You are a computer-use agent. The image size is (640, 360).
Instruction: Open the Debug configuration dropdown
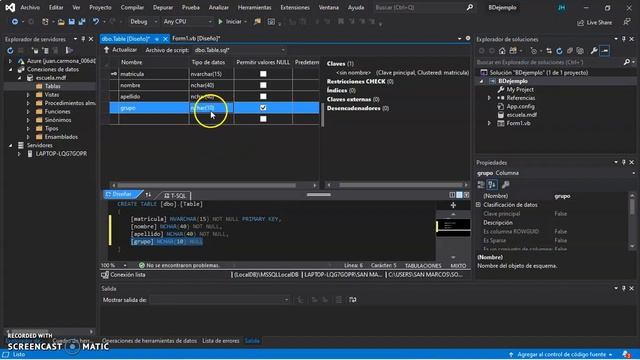click(x=143, y=22)
